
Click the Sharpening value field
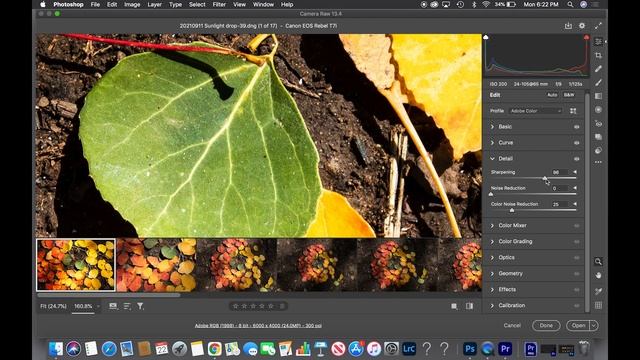[560, 172]
